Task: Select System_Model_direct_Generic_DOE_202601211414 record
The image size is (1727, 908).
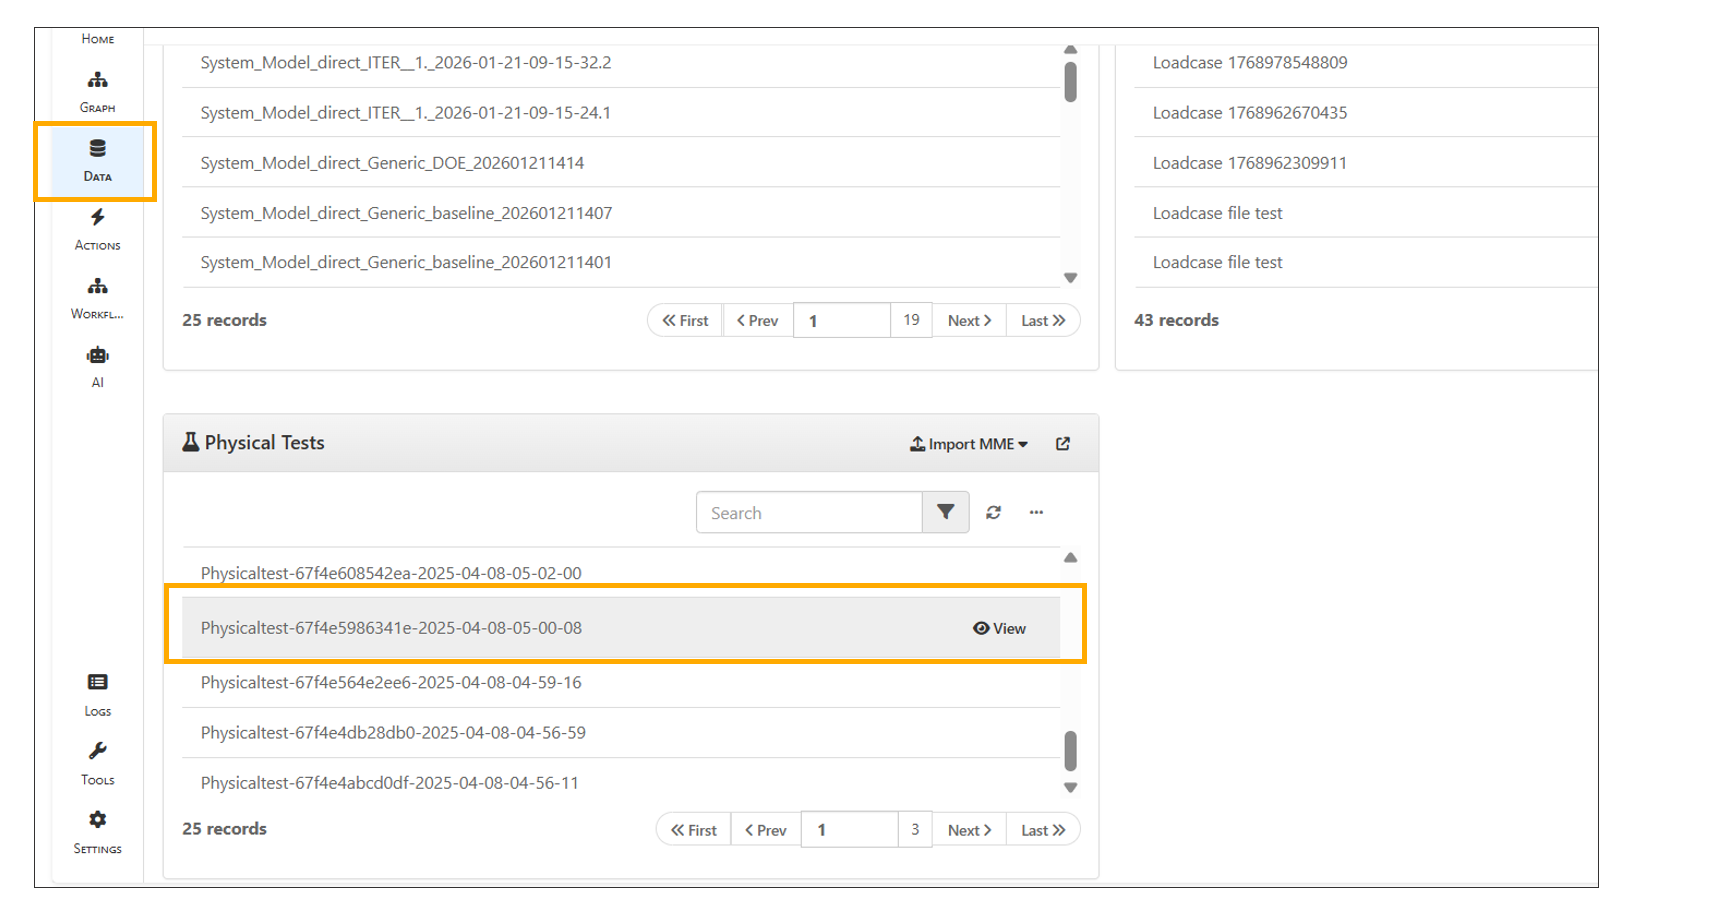Action: click(x=392, y=163)
